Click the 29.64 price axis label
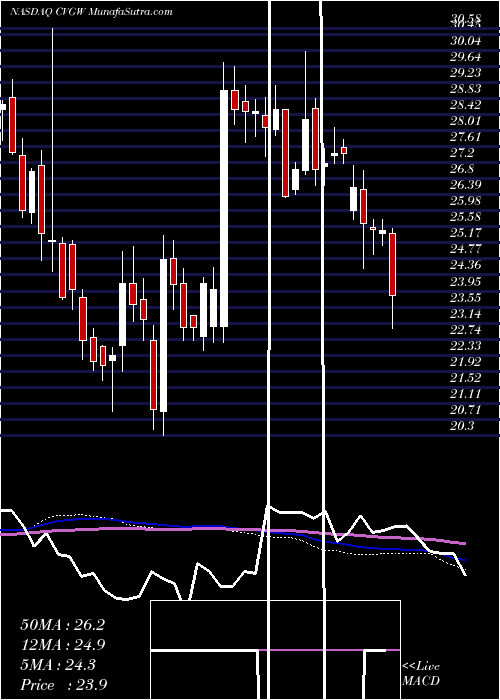Screen dimensions: 500x700 466,57
